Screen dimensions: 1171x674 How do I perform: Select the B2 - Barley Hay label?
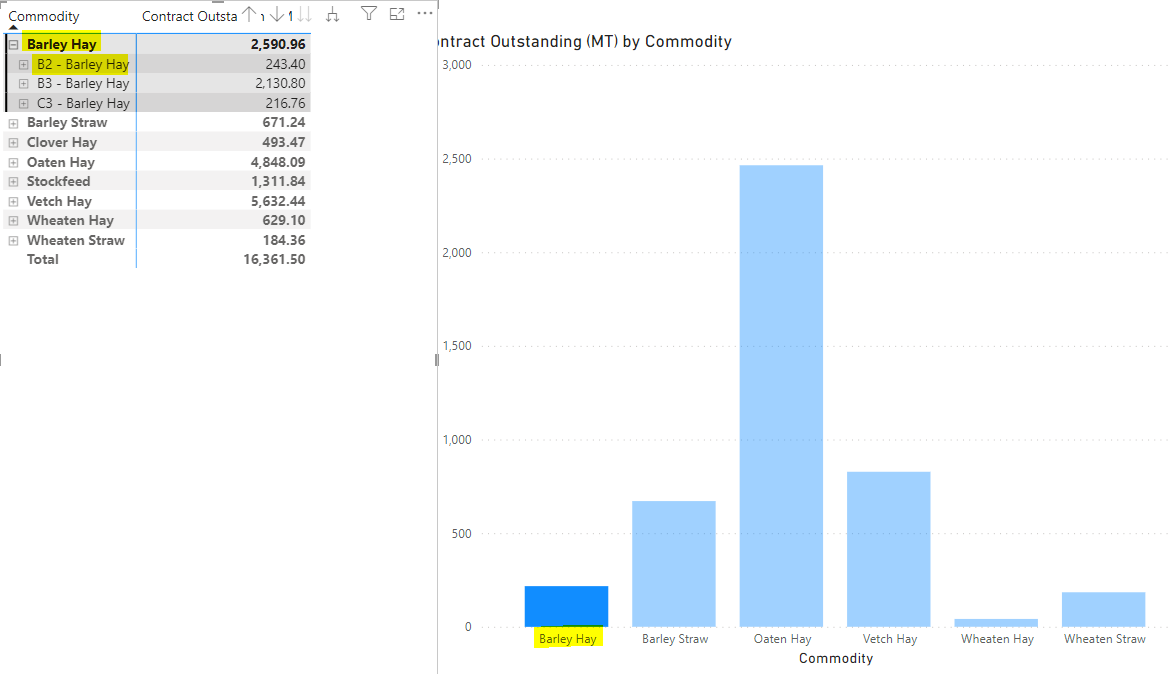coord(83,64)
